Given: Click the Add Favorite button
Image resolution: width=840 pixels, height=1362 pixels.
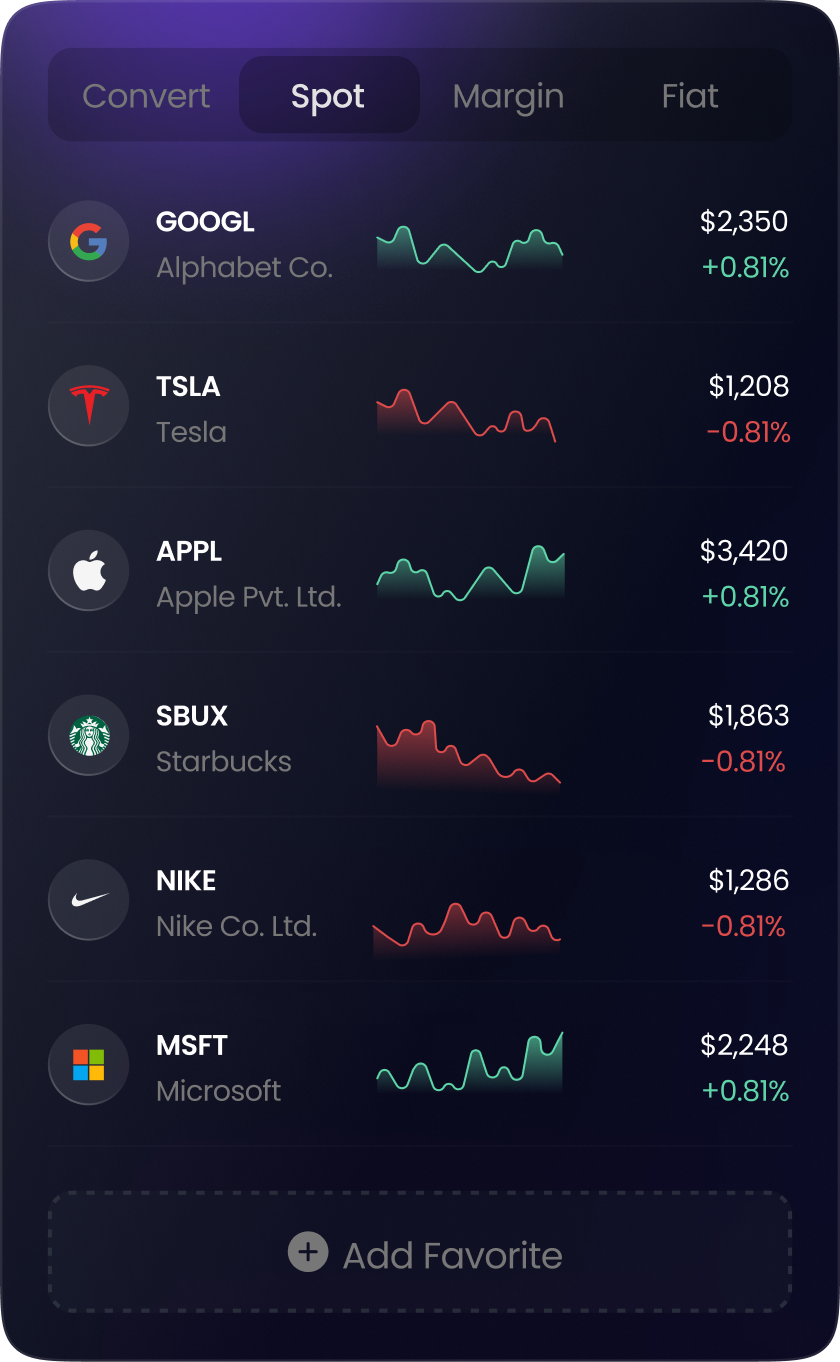Looking at the screenshot, I should [420, 1252].
